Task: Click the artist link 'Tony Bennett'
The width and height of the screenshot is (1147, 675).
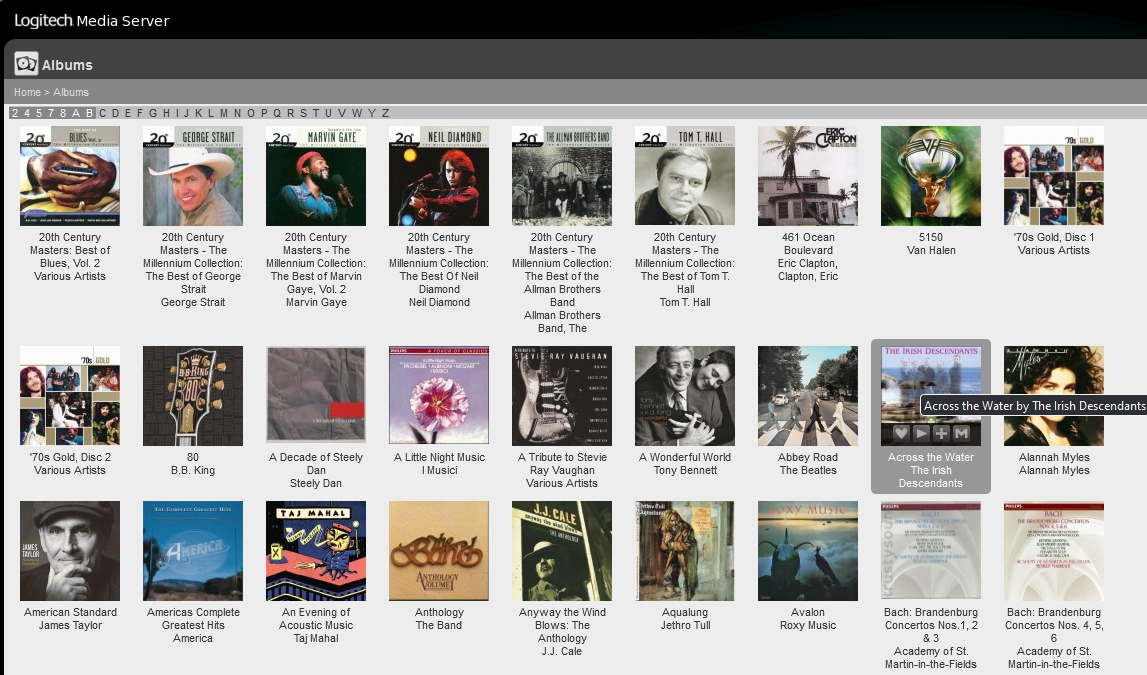Action: [685, 470]
